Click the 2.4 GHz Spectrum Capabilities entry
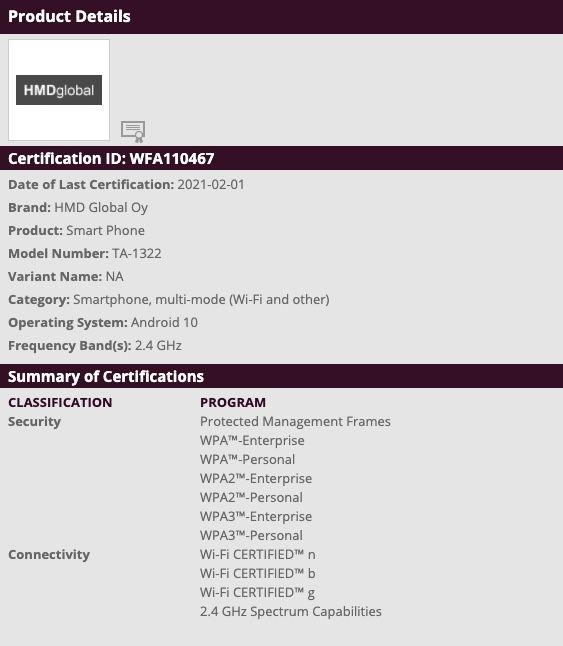 coord(291,611)
